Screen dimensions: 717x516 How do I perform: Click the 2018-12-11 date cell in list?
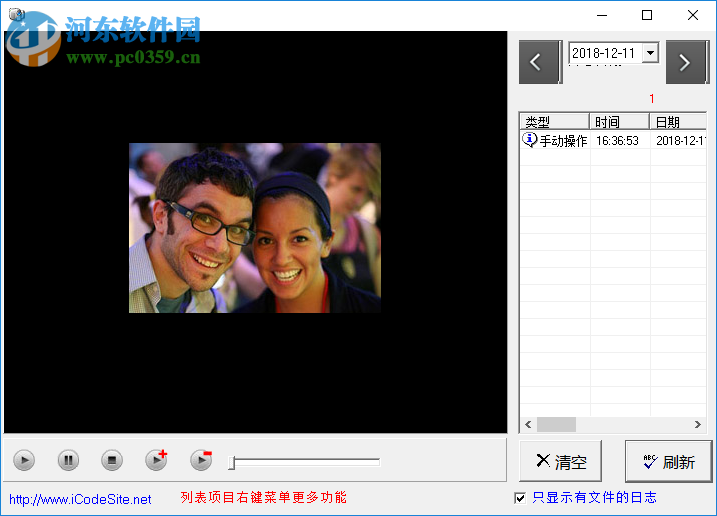(x=680, y=141)
